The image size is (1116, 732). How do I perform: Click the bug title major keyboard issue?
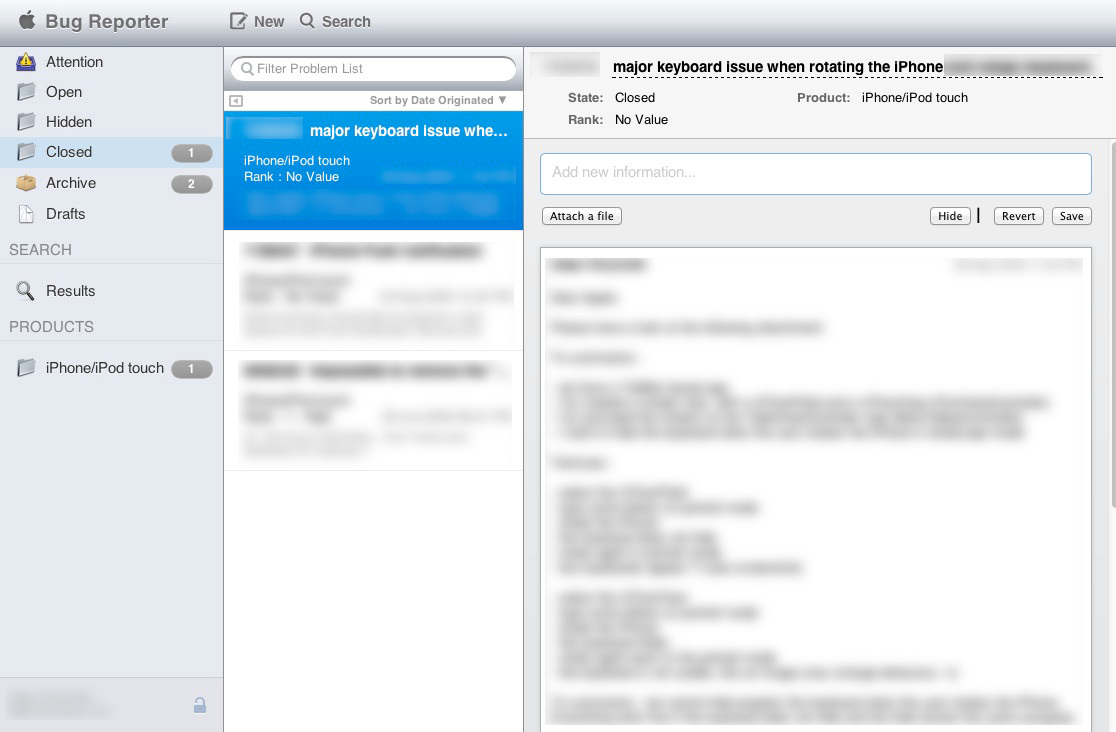tap(778, 67)
